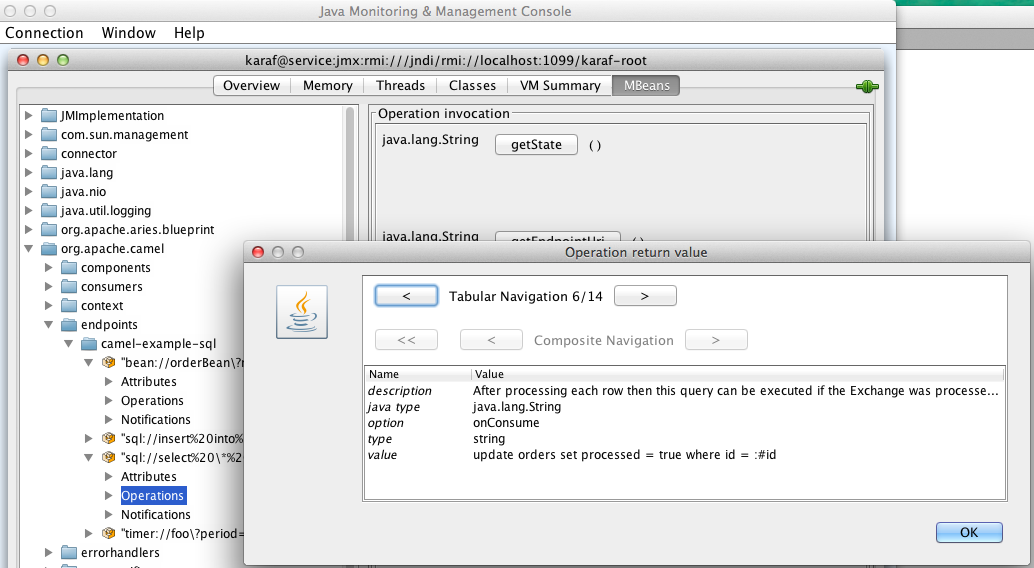1034x568 pixels.
Task: Go to previous tabular entry
Action: click(x=406, y=296)
